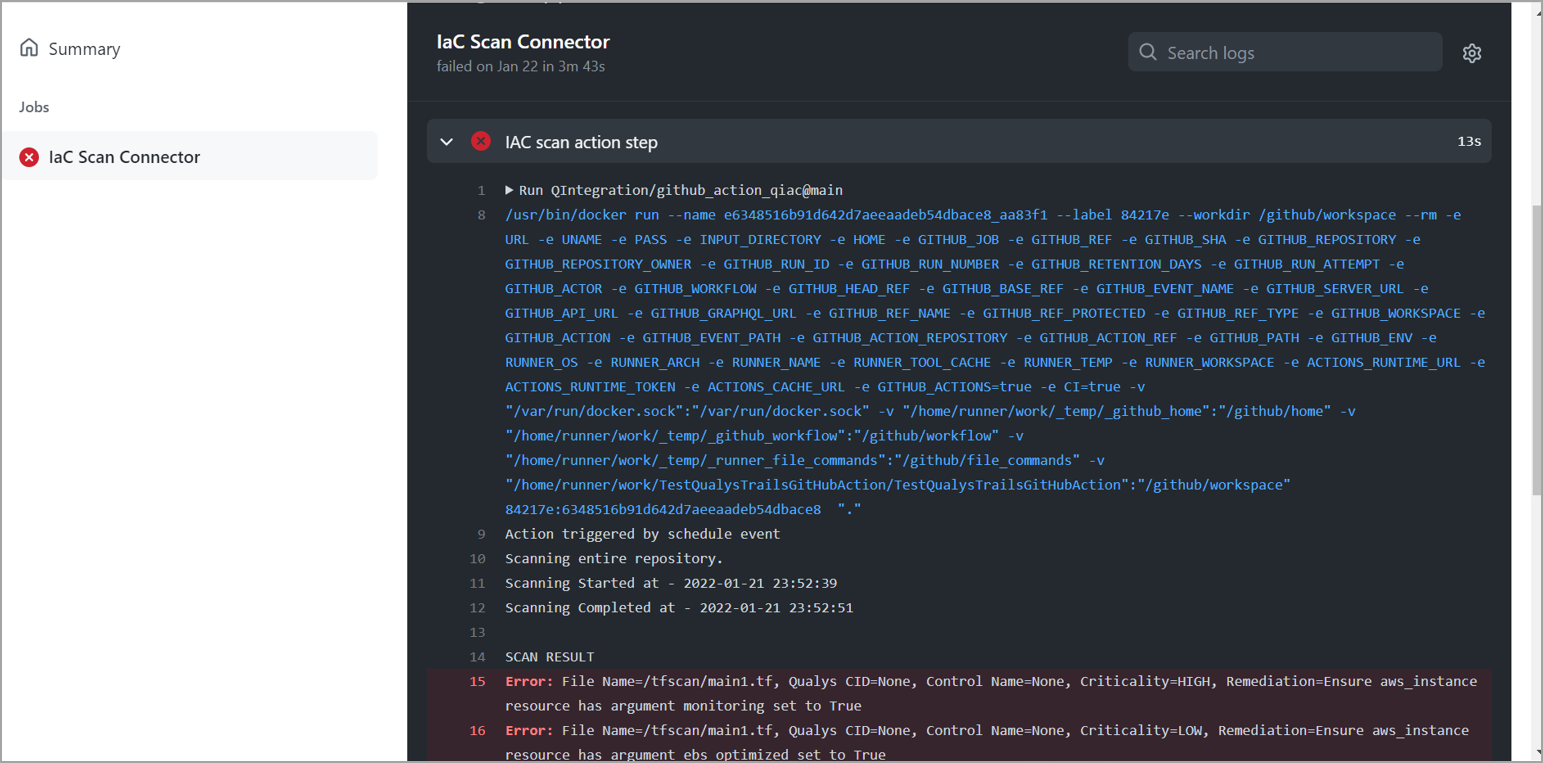The width and height of the screenshot is (1543, 763).
Task: Expand the Run QIntegration/github_action_qiac@main triangle
Action: click(509, 190)
